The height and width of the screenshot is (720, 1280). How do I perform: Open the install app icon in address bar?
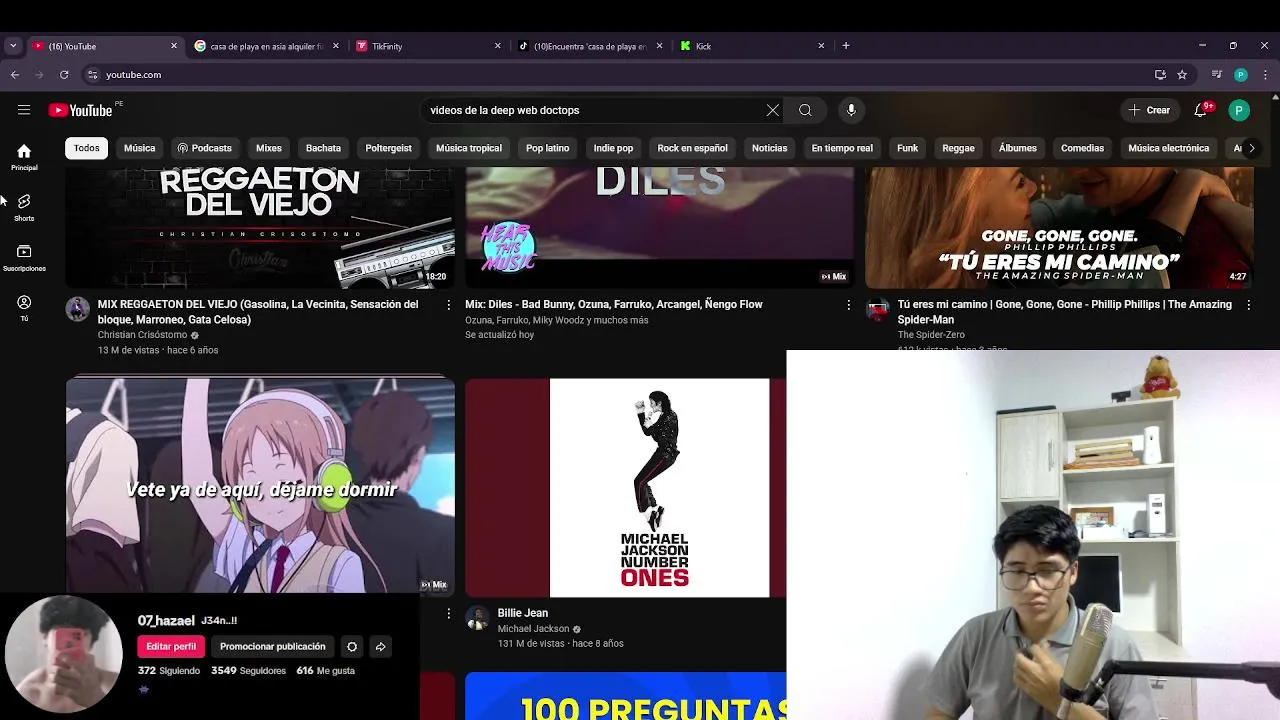pos(1160,74)
